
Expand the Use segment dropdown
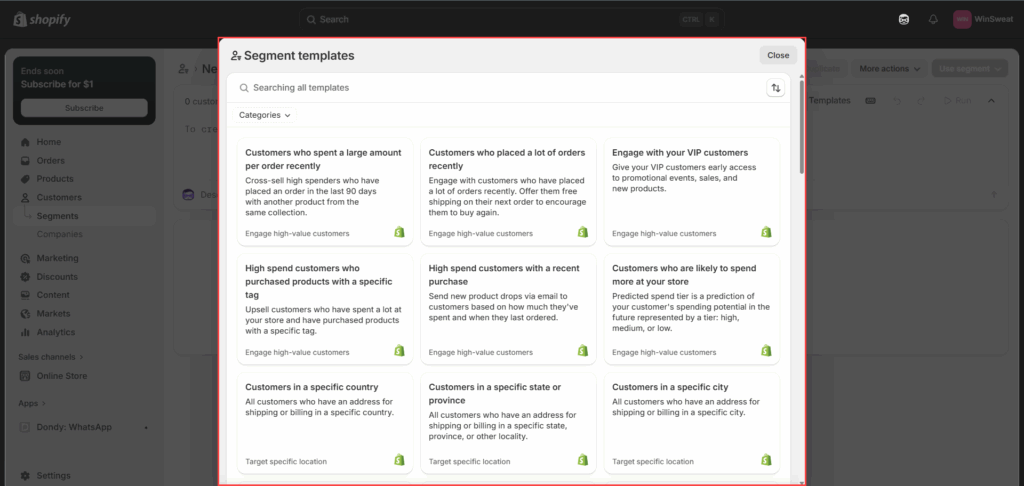969,69
